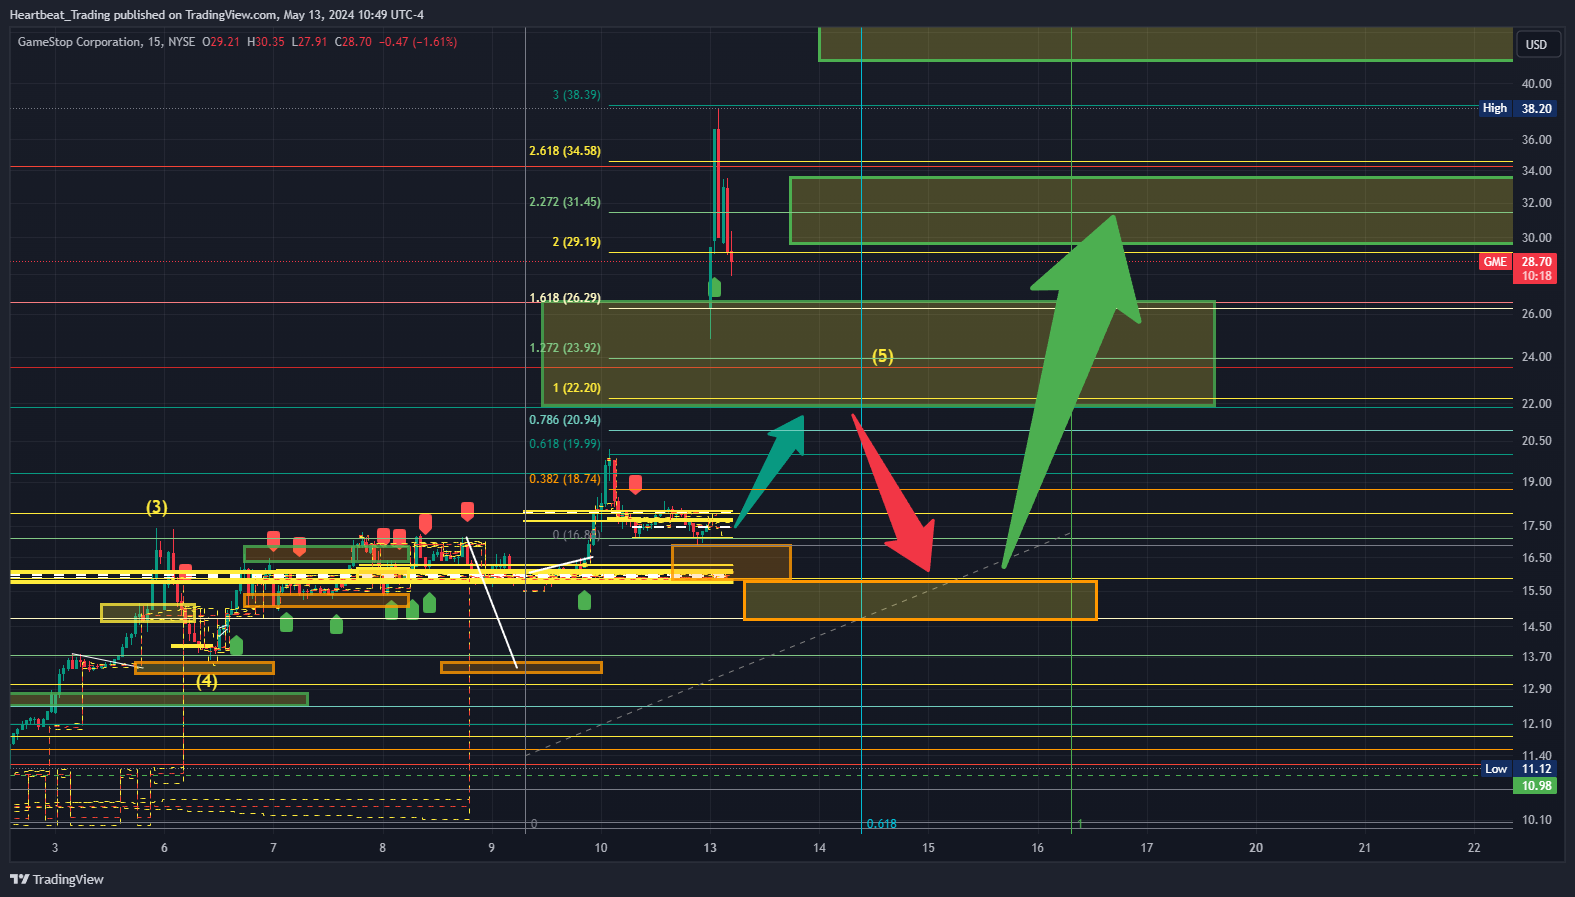
Task: Click 13.70 on the price scale
Action: tap(1536, 657)
